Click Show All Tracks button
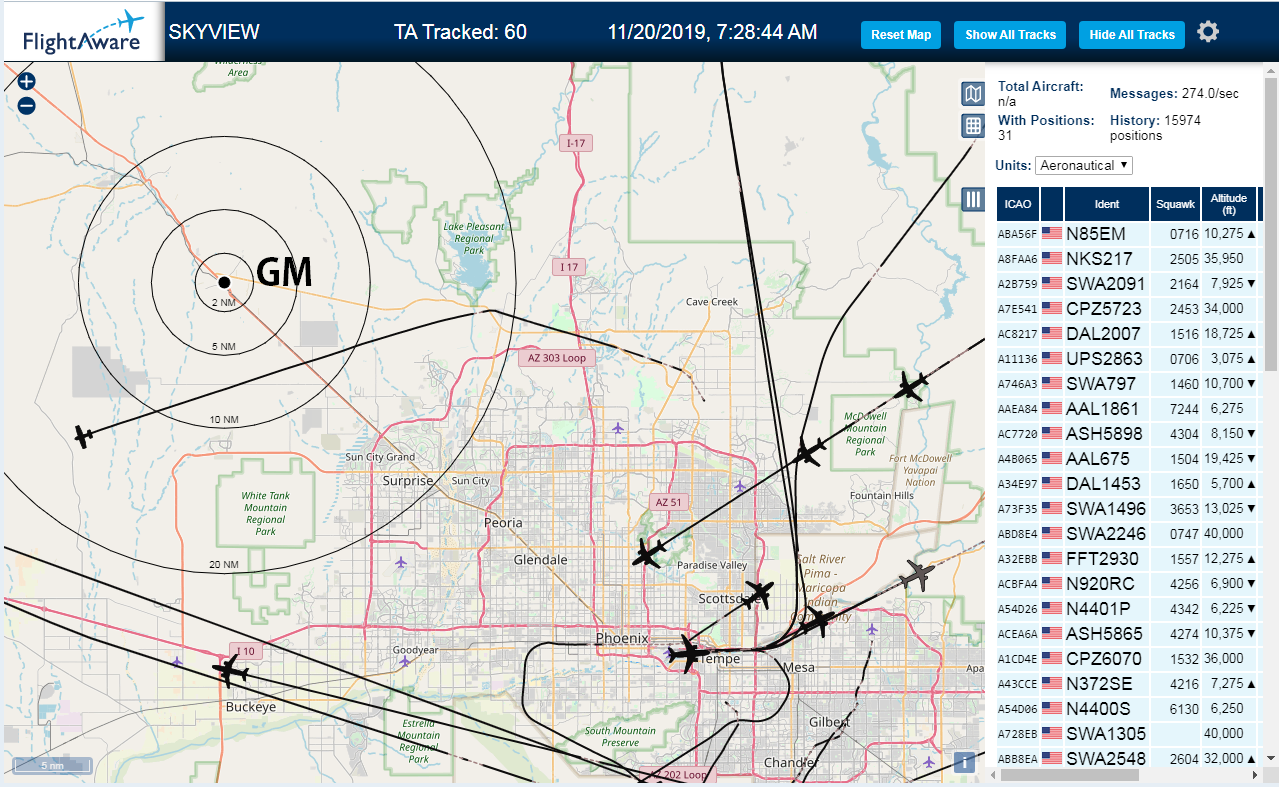Viewport: 1279px width, 787px height. coord(1010,34)
